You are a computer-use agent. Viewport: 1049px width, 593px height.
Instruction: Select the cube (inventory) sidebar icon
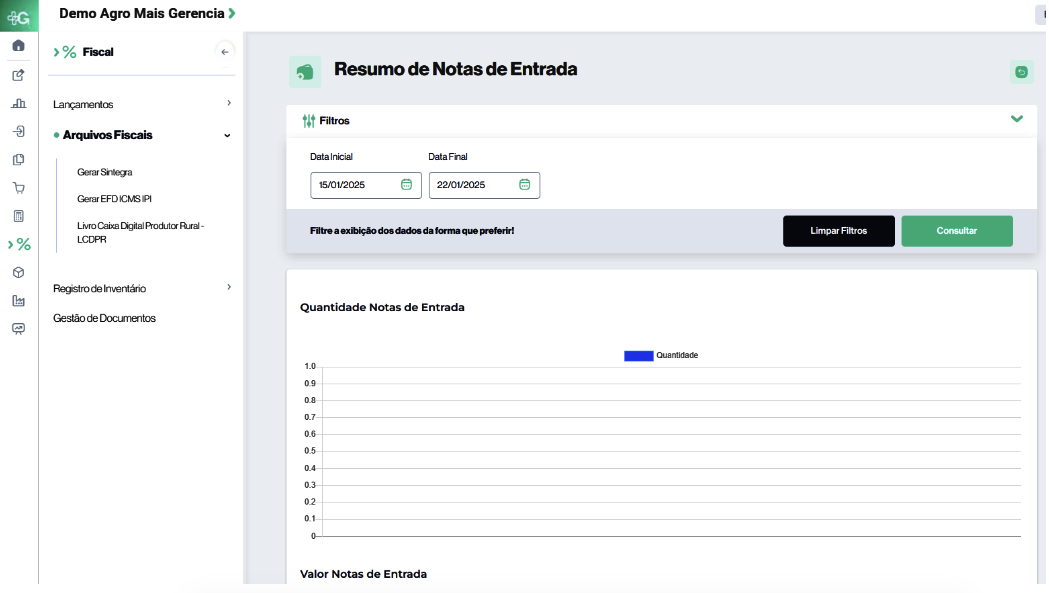point(18,272)
